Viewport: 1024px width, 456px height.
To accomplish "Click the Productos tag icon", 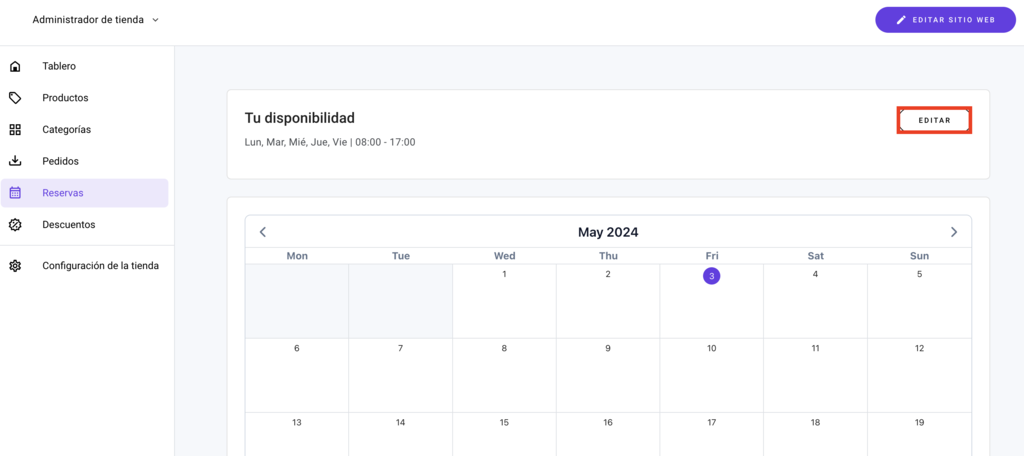I will click(15, 98).
